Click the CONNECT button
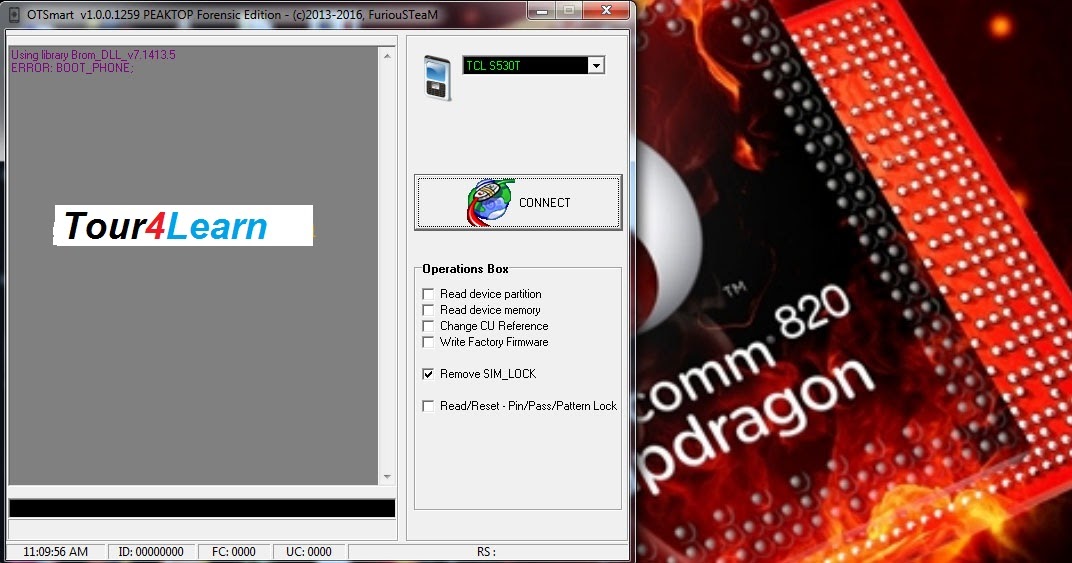The image size is (1072, 563). (x=518, y=202)
